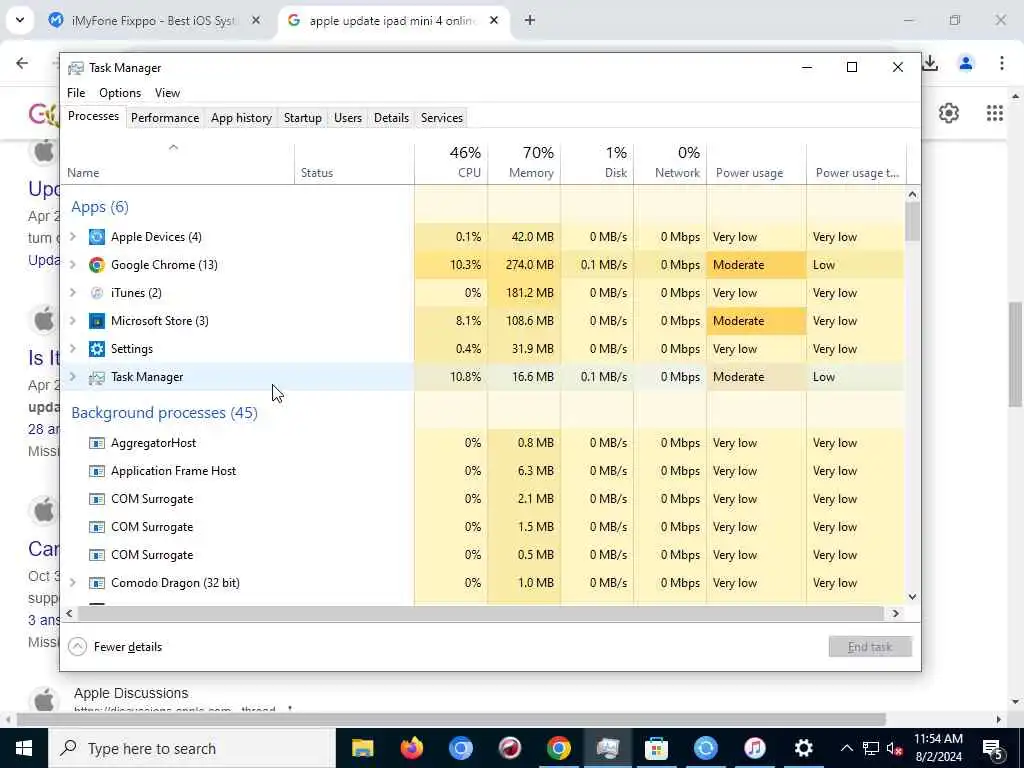
Task: Open the Windows Start menu
Action: (x=24, y=748)
